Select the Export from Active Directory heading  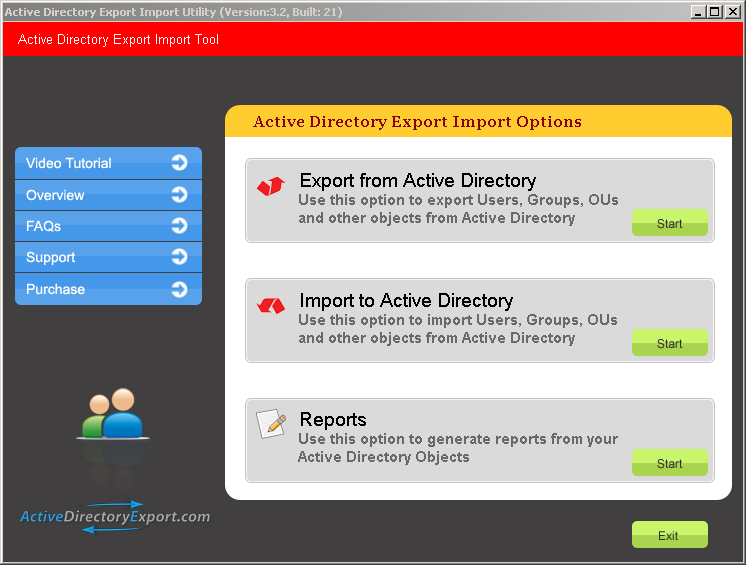point(418,181)
